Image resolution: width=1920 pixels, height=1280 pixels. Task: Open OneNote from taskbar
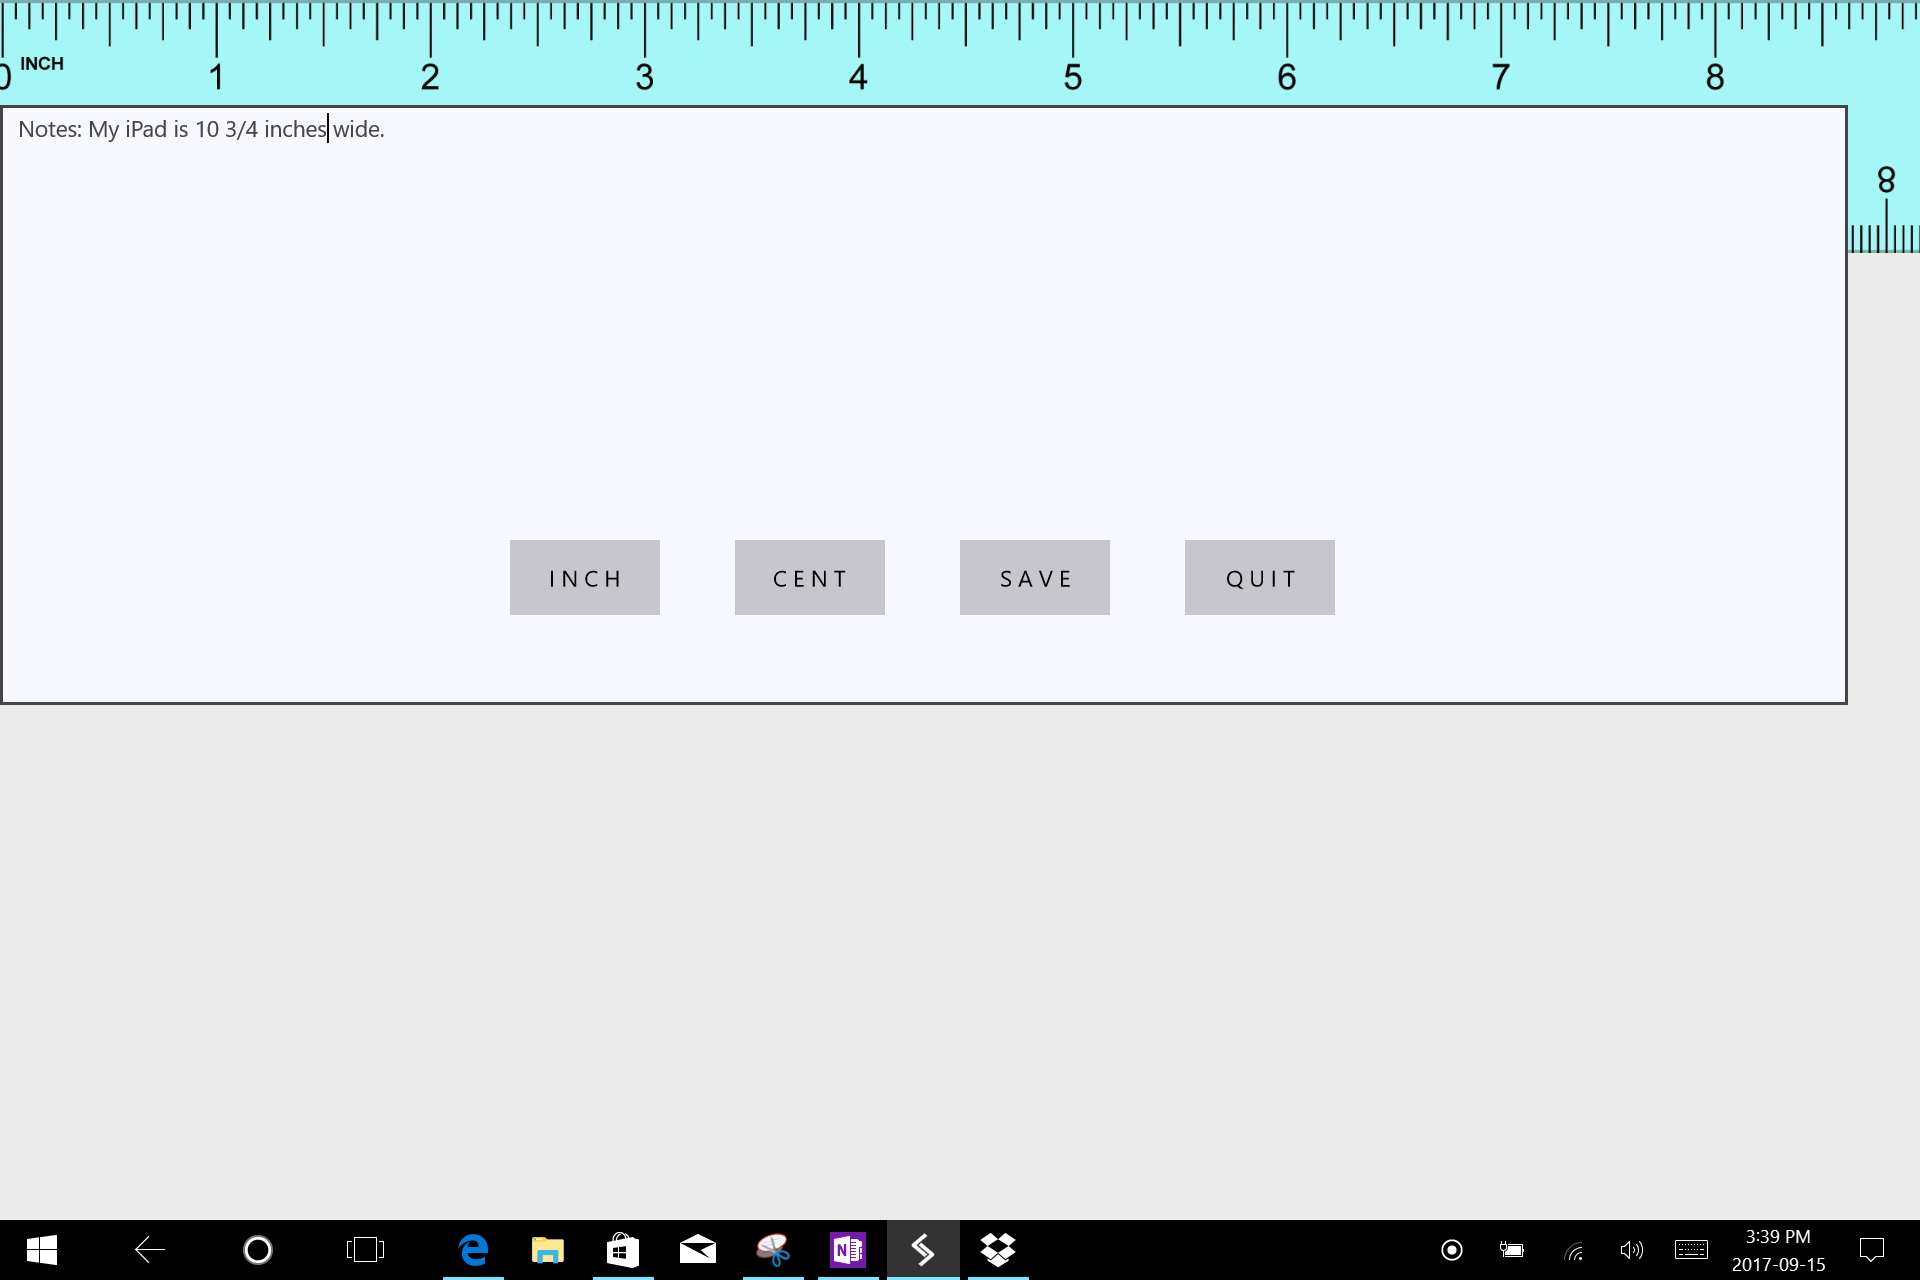click(848, 1250)
